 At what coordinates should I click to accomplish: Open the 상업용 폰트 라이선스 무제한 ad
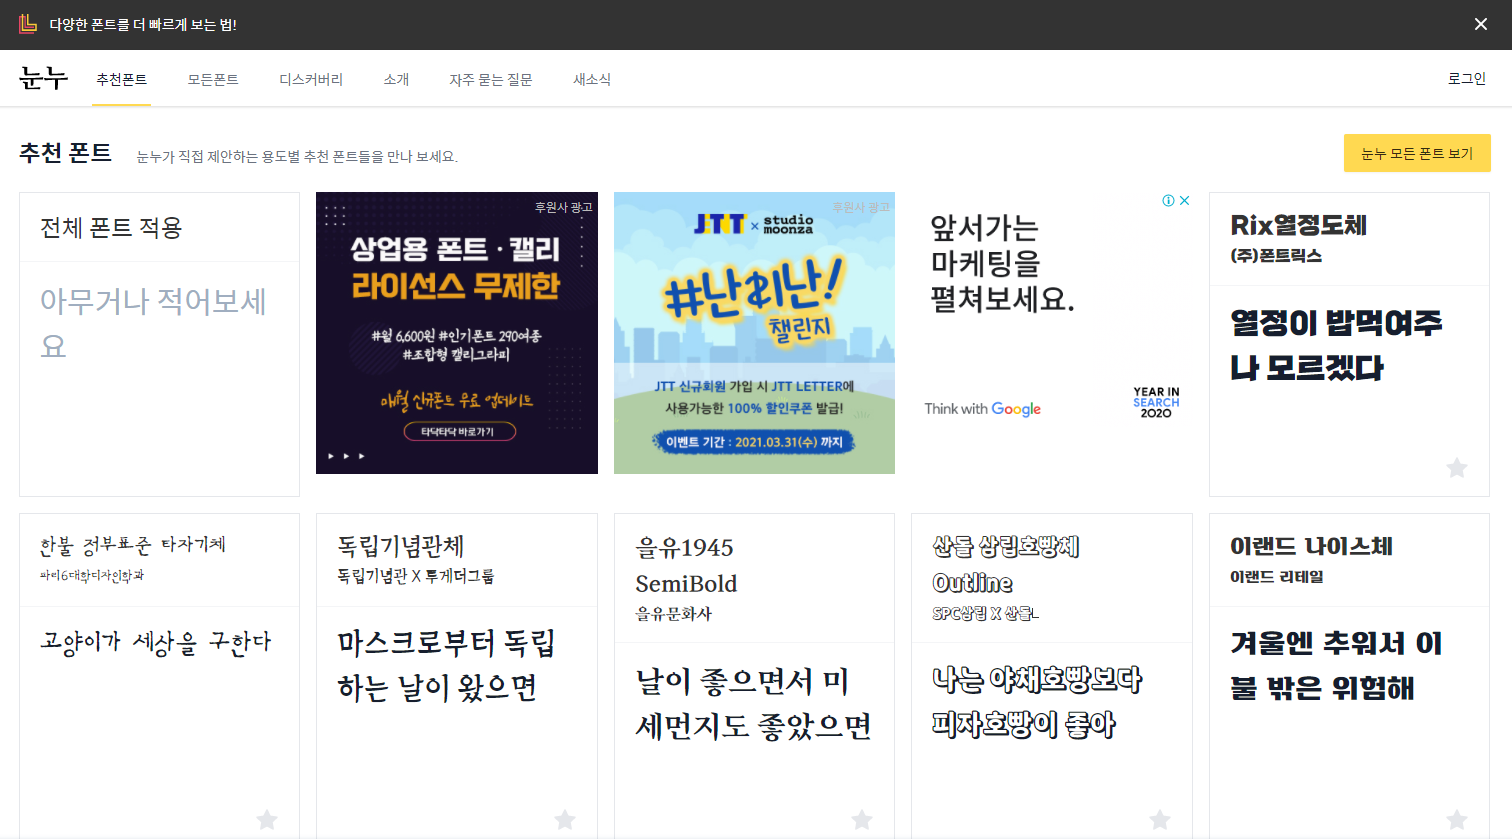[457, 333]
